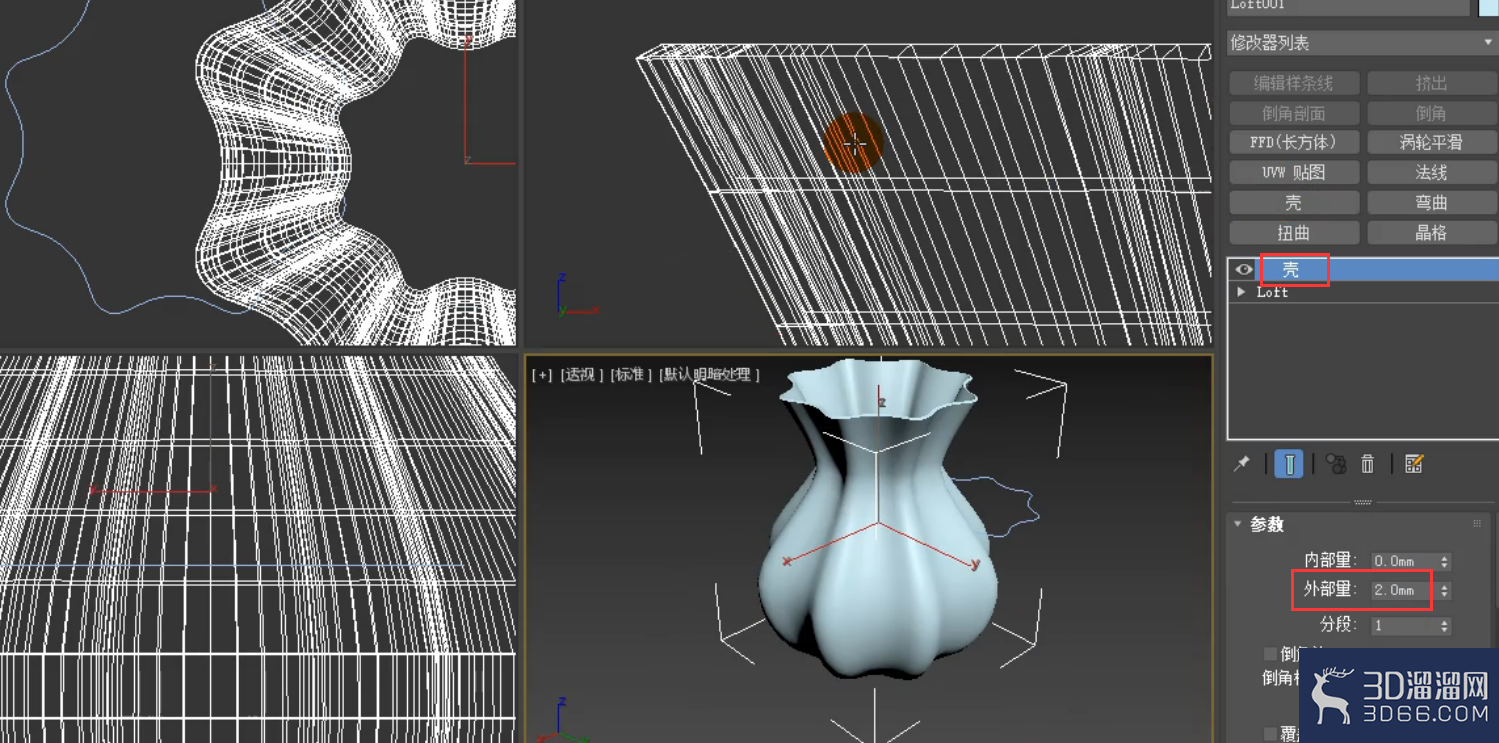Click the Loft001 object name field
This screenshot has width=1499, height=743.
pos(1348,6)
